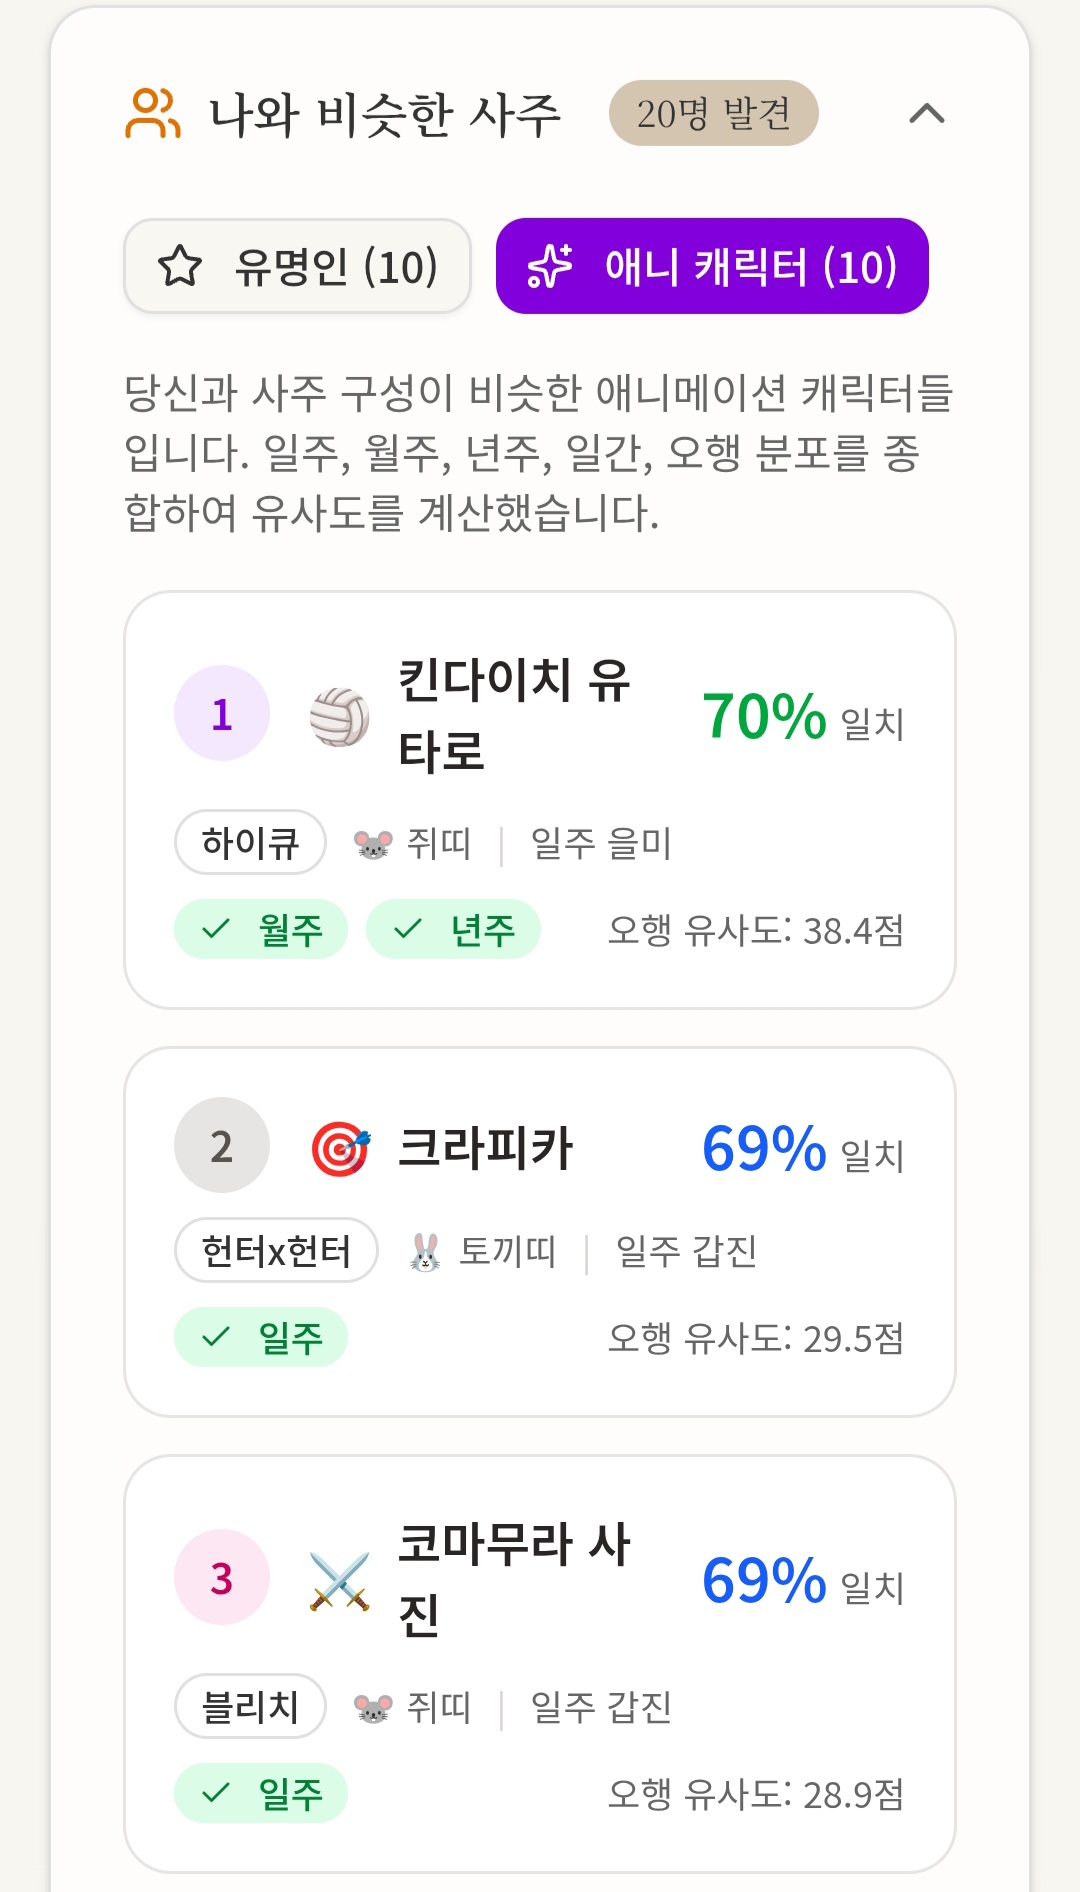Viewport: 1080px width, 1892px height.
Task: Click the rank 1 number badge
Action: point(222,714)
